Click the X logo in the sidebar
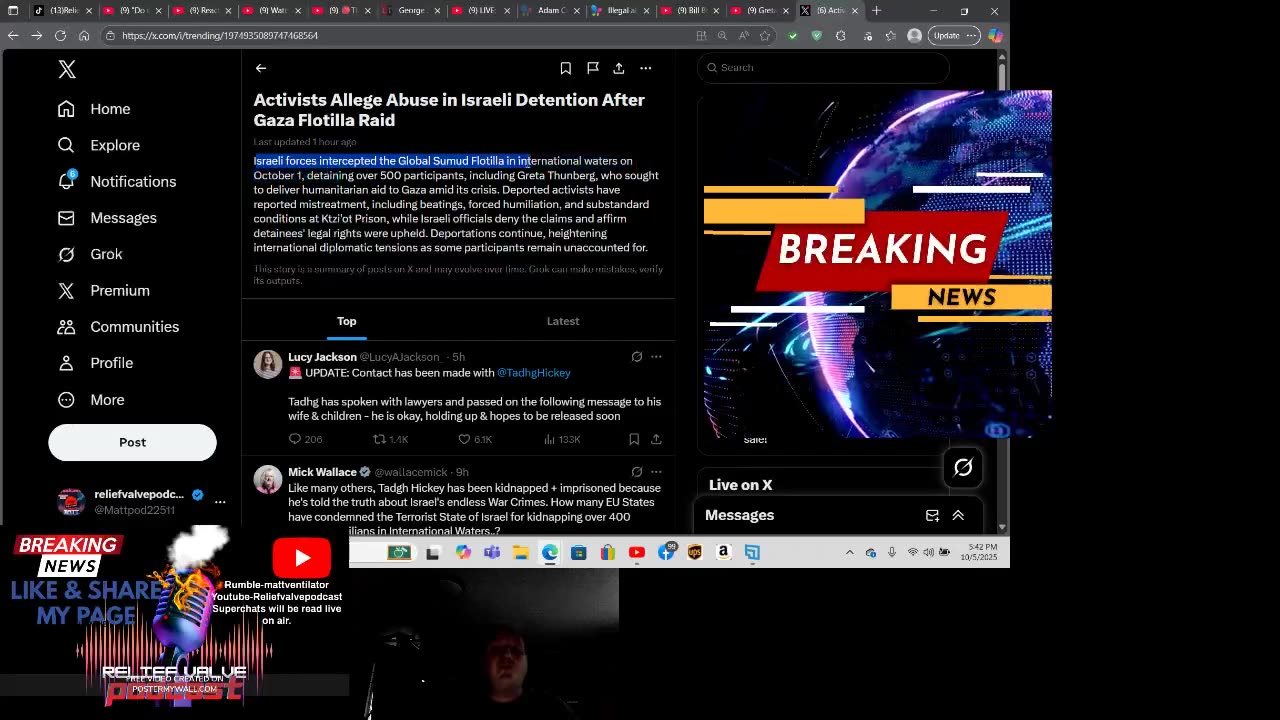This screenshot has height=720, width=1280. (67, 69)
